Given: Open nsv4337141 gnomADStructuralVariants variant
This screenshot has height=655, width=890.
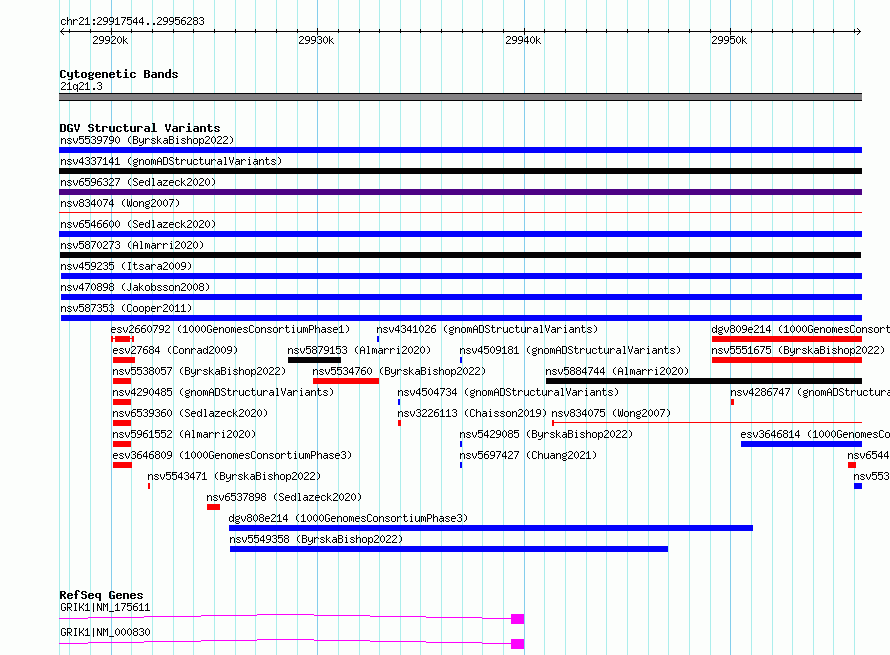Looking at the screenshot, I should pyautogui.click(x=171, y=161).
